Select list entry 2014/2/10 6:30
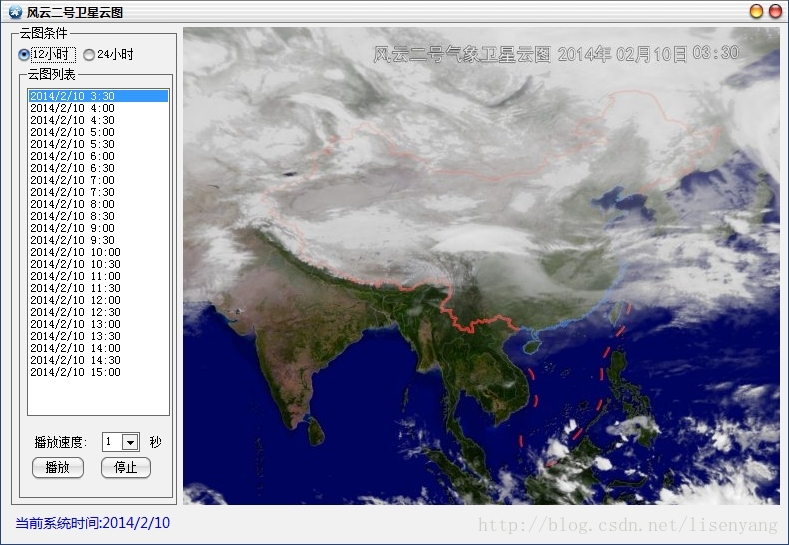This screenshot has width=789, height=545. point(98,168)
